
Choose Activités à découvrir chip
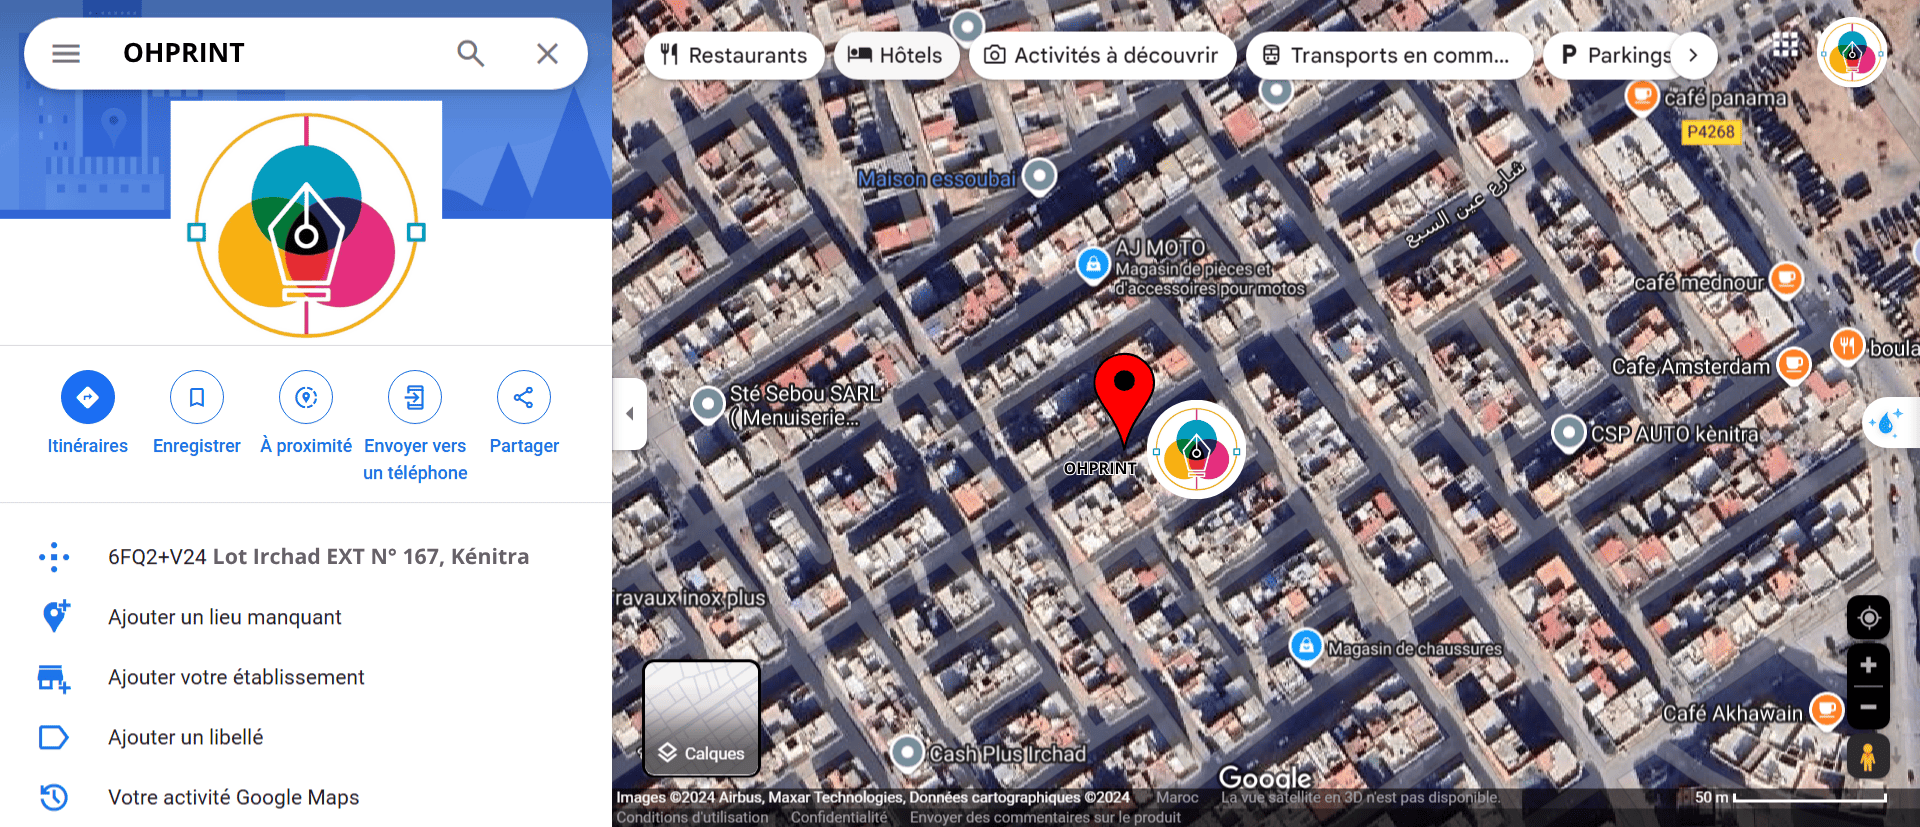click(x=1102, y=56)
